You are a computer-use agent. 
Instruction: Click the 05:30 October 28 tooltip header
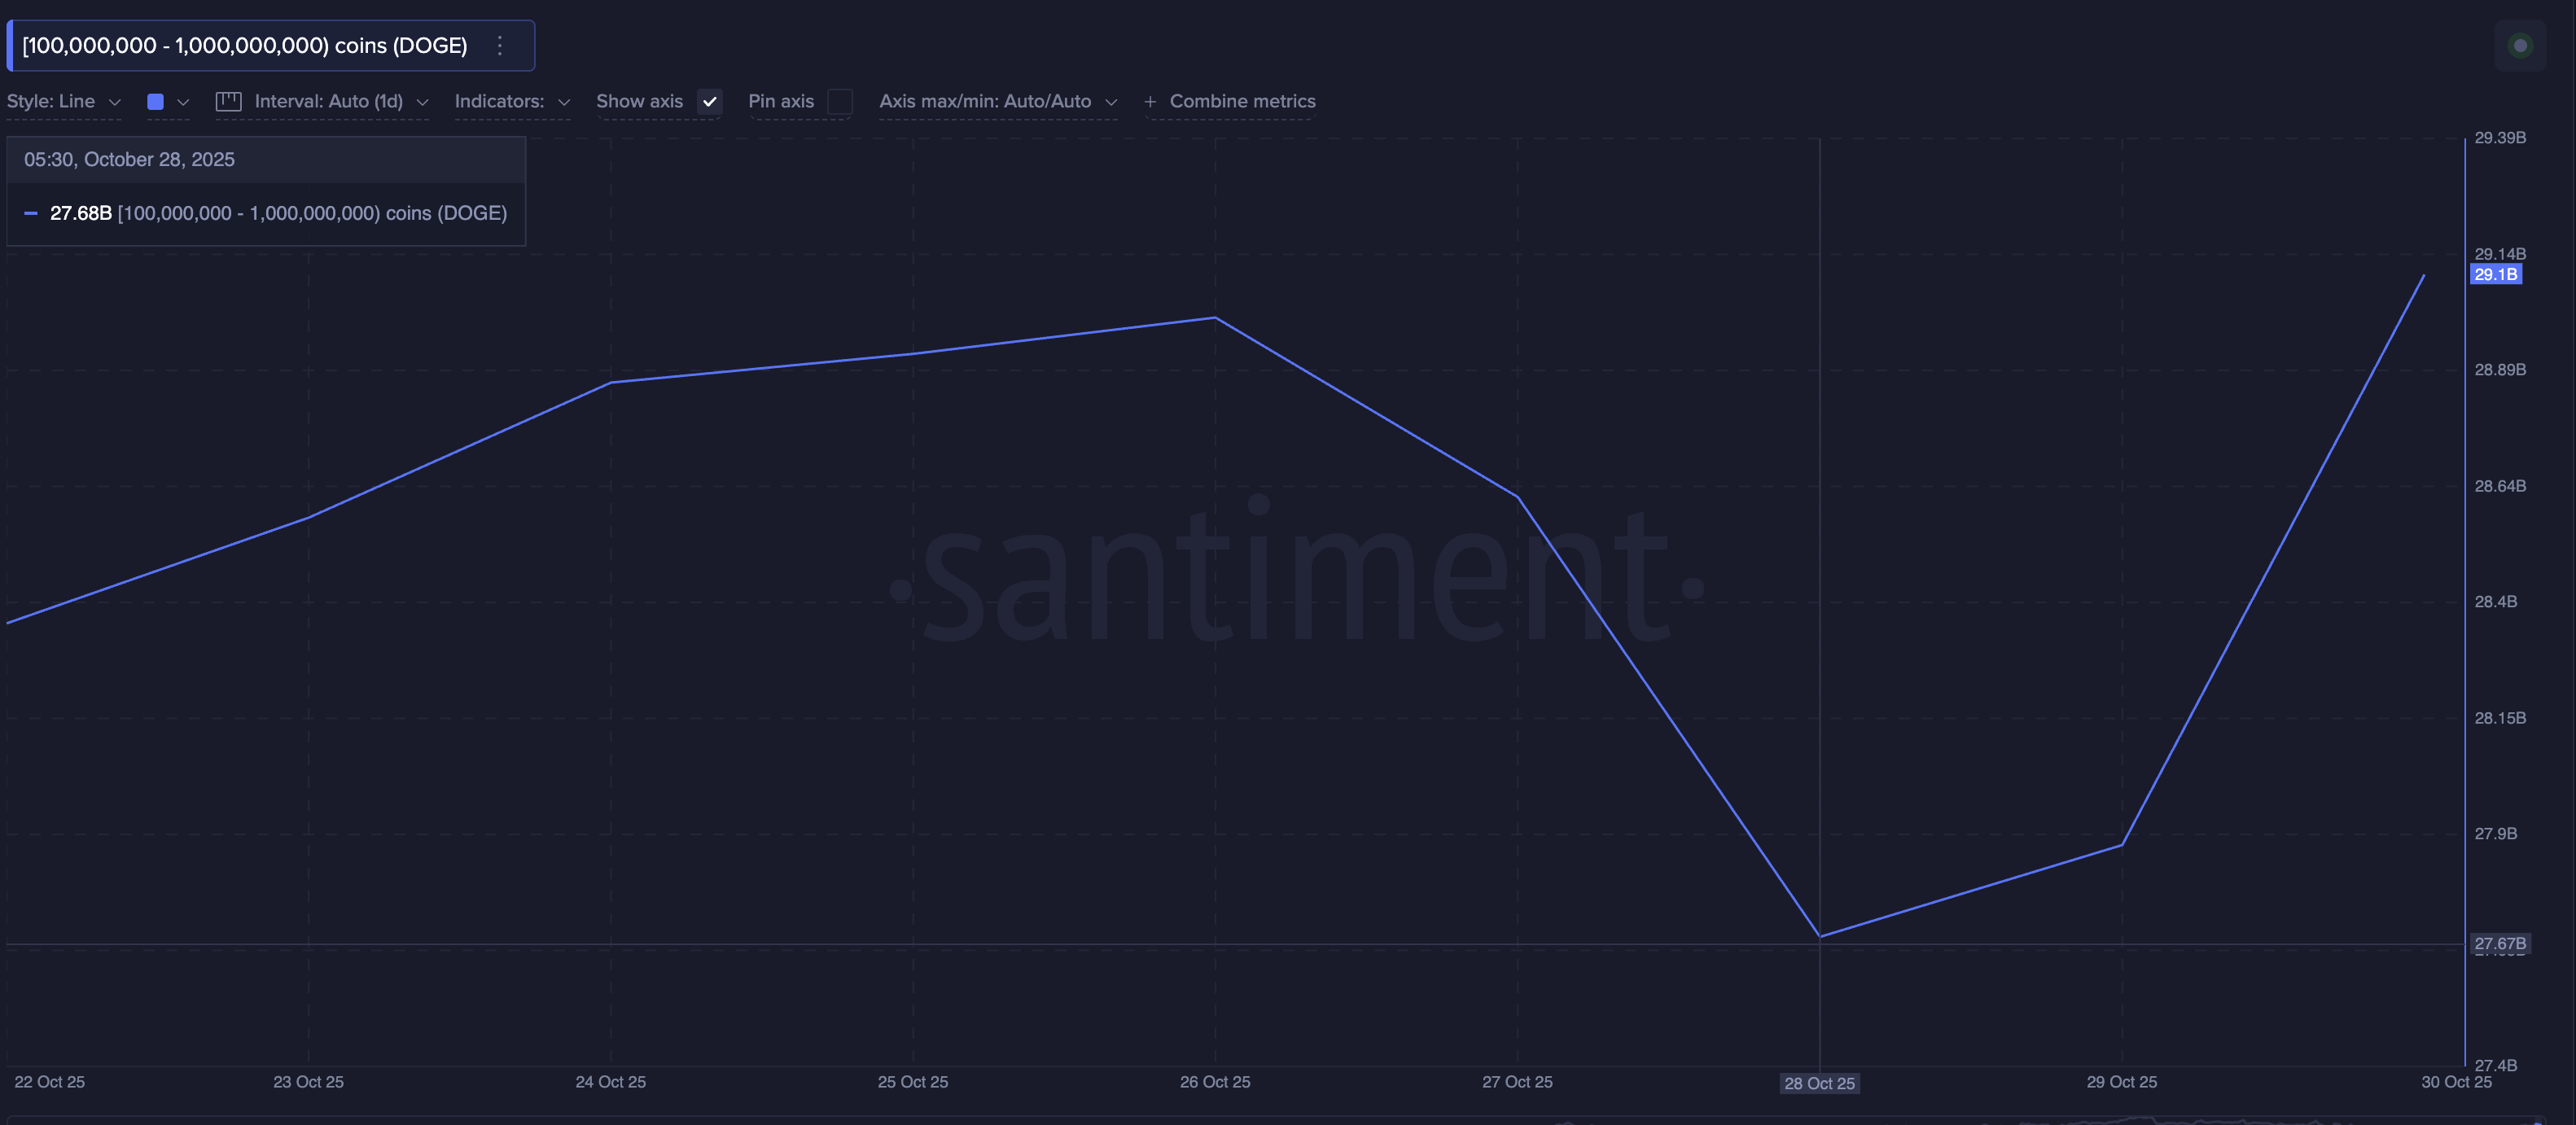point(130,159)
